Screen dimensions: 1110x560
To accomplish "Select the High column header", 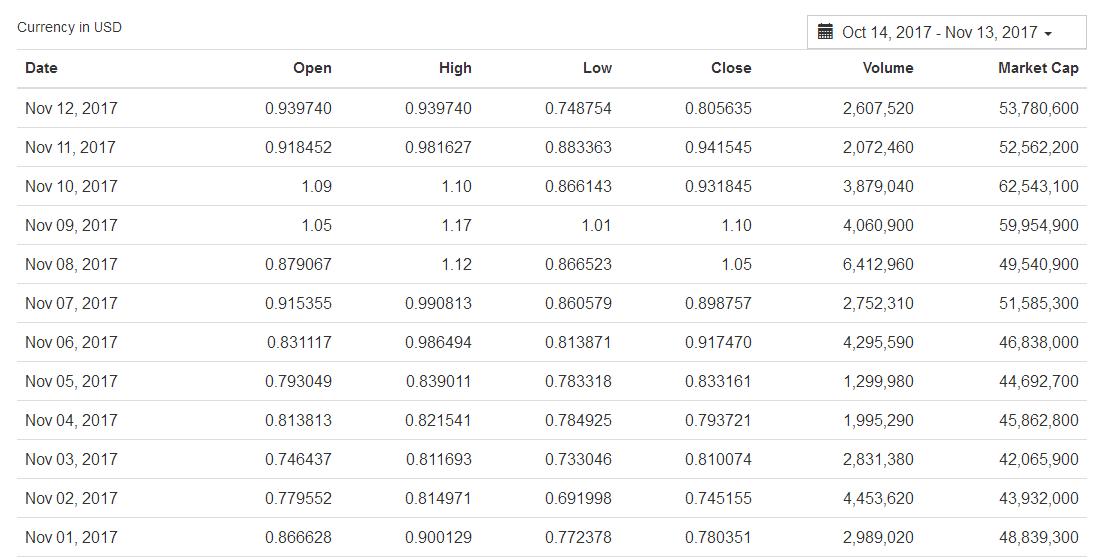I will [455, 68].
